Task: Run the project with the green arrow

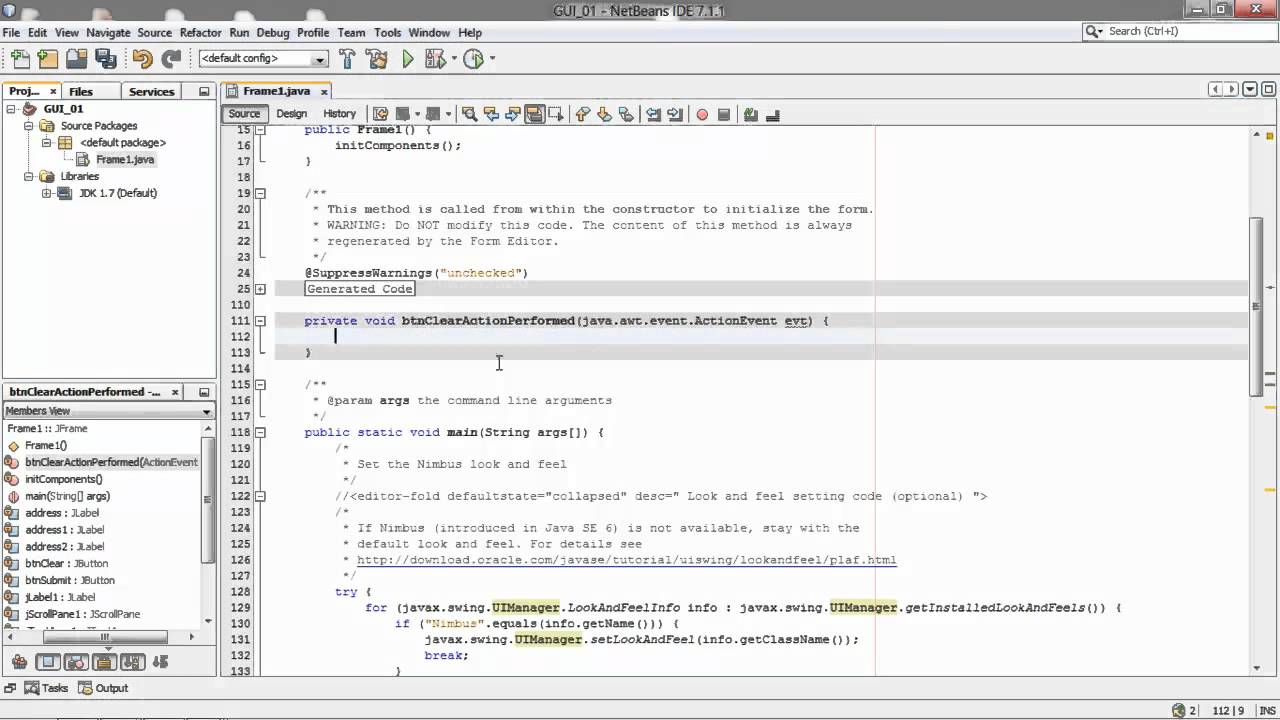Action: (x=408, y=59)
